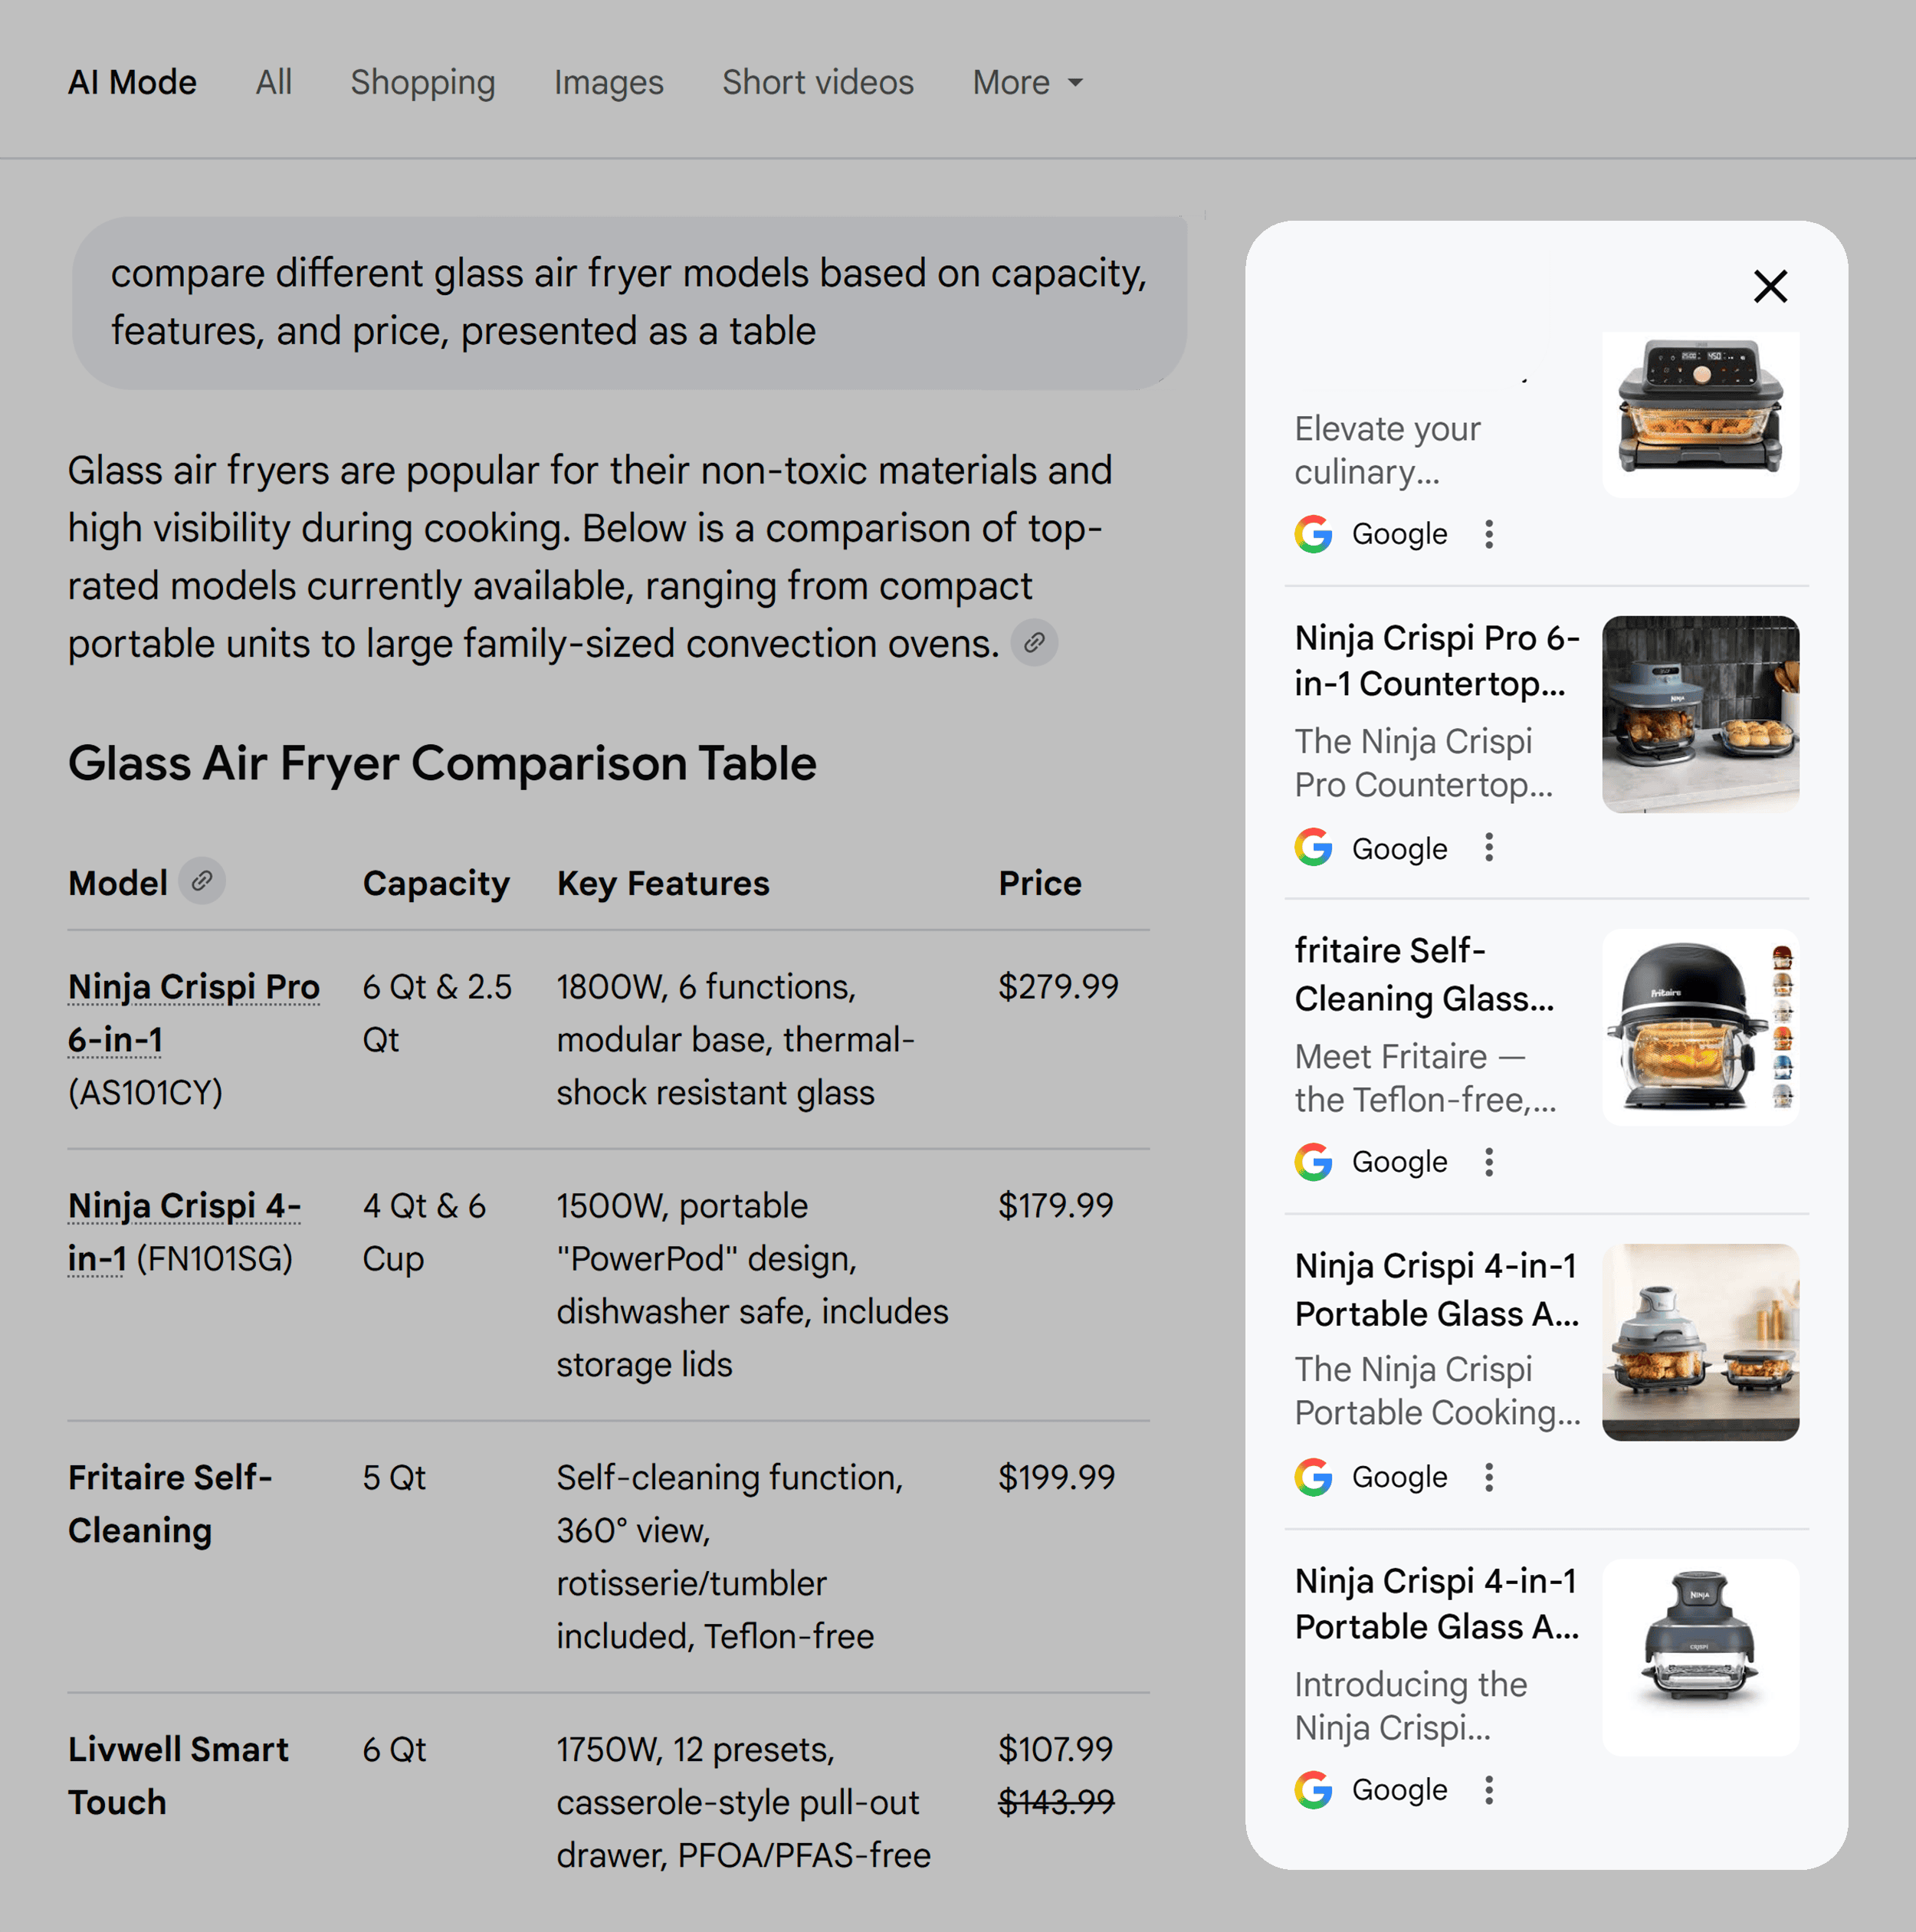The height and width of the screenshot is (1932, 1916).
Task: Click the Google icon on the Ninja Crispi 4-in-1 Portable card
Action: (1313, 1477)
